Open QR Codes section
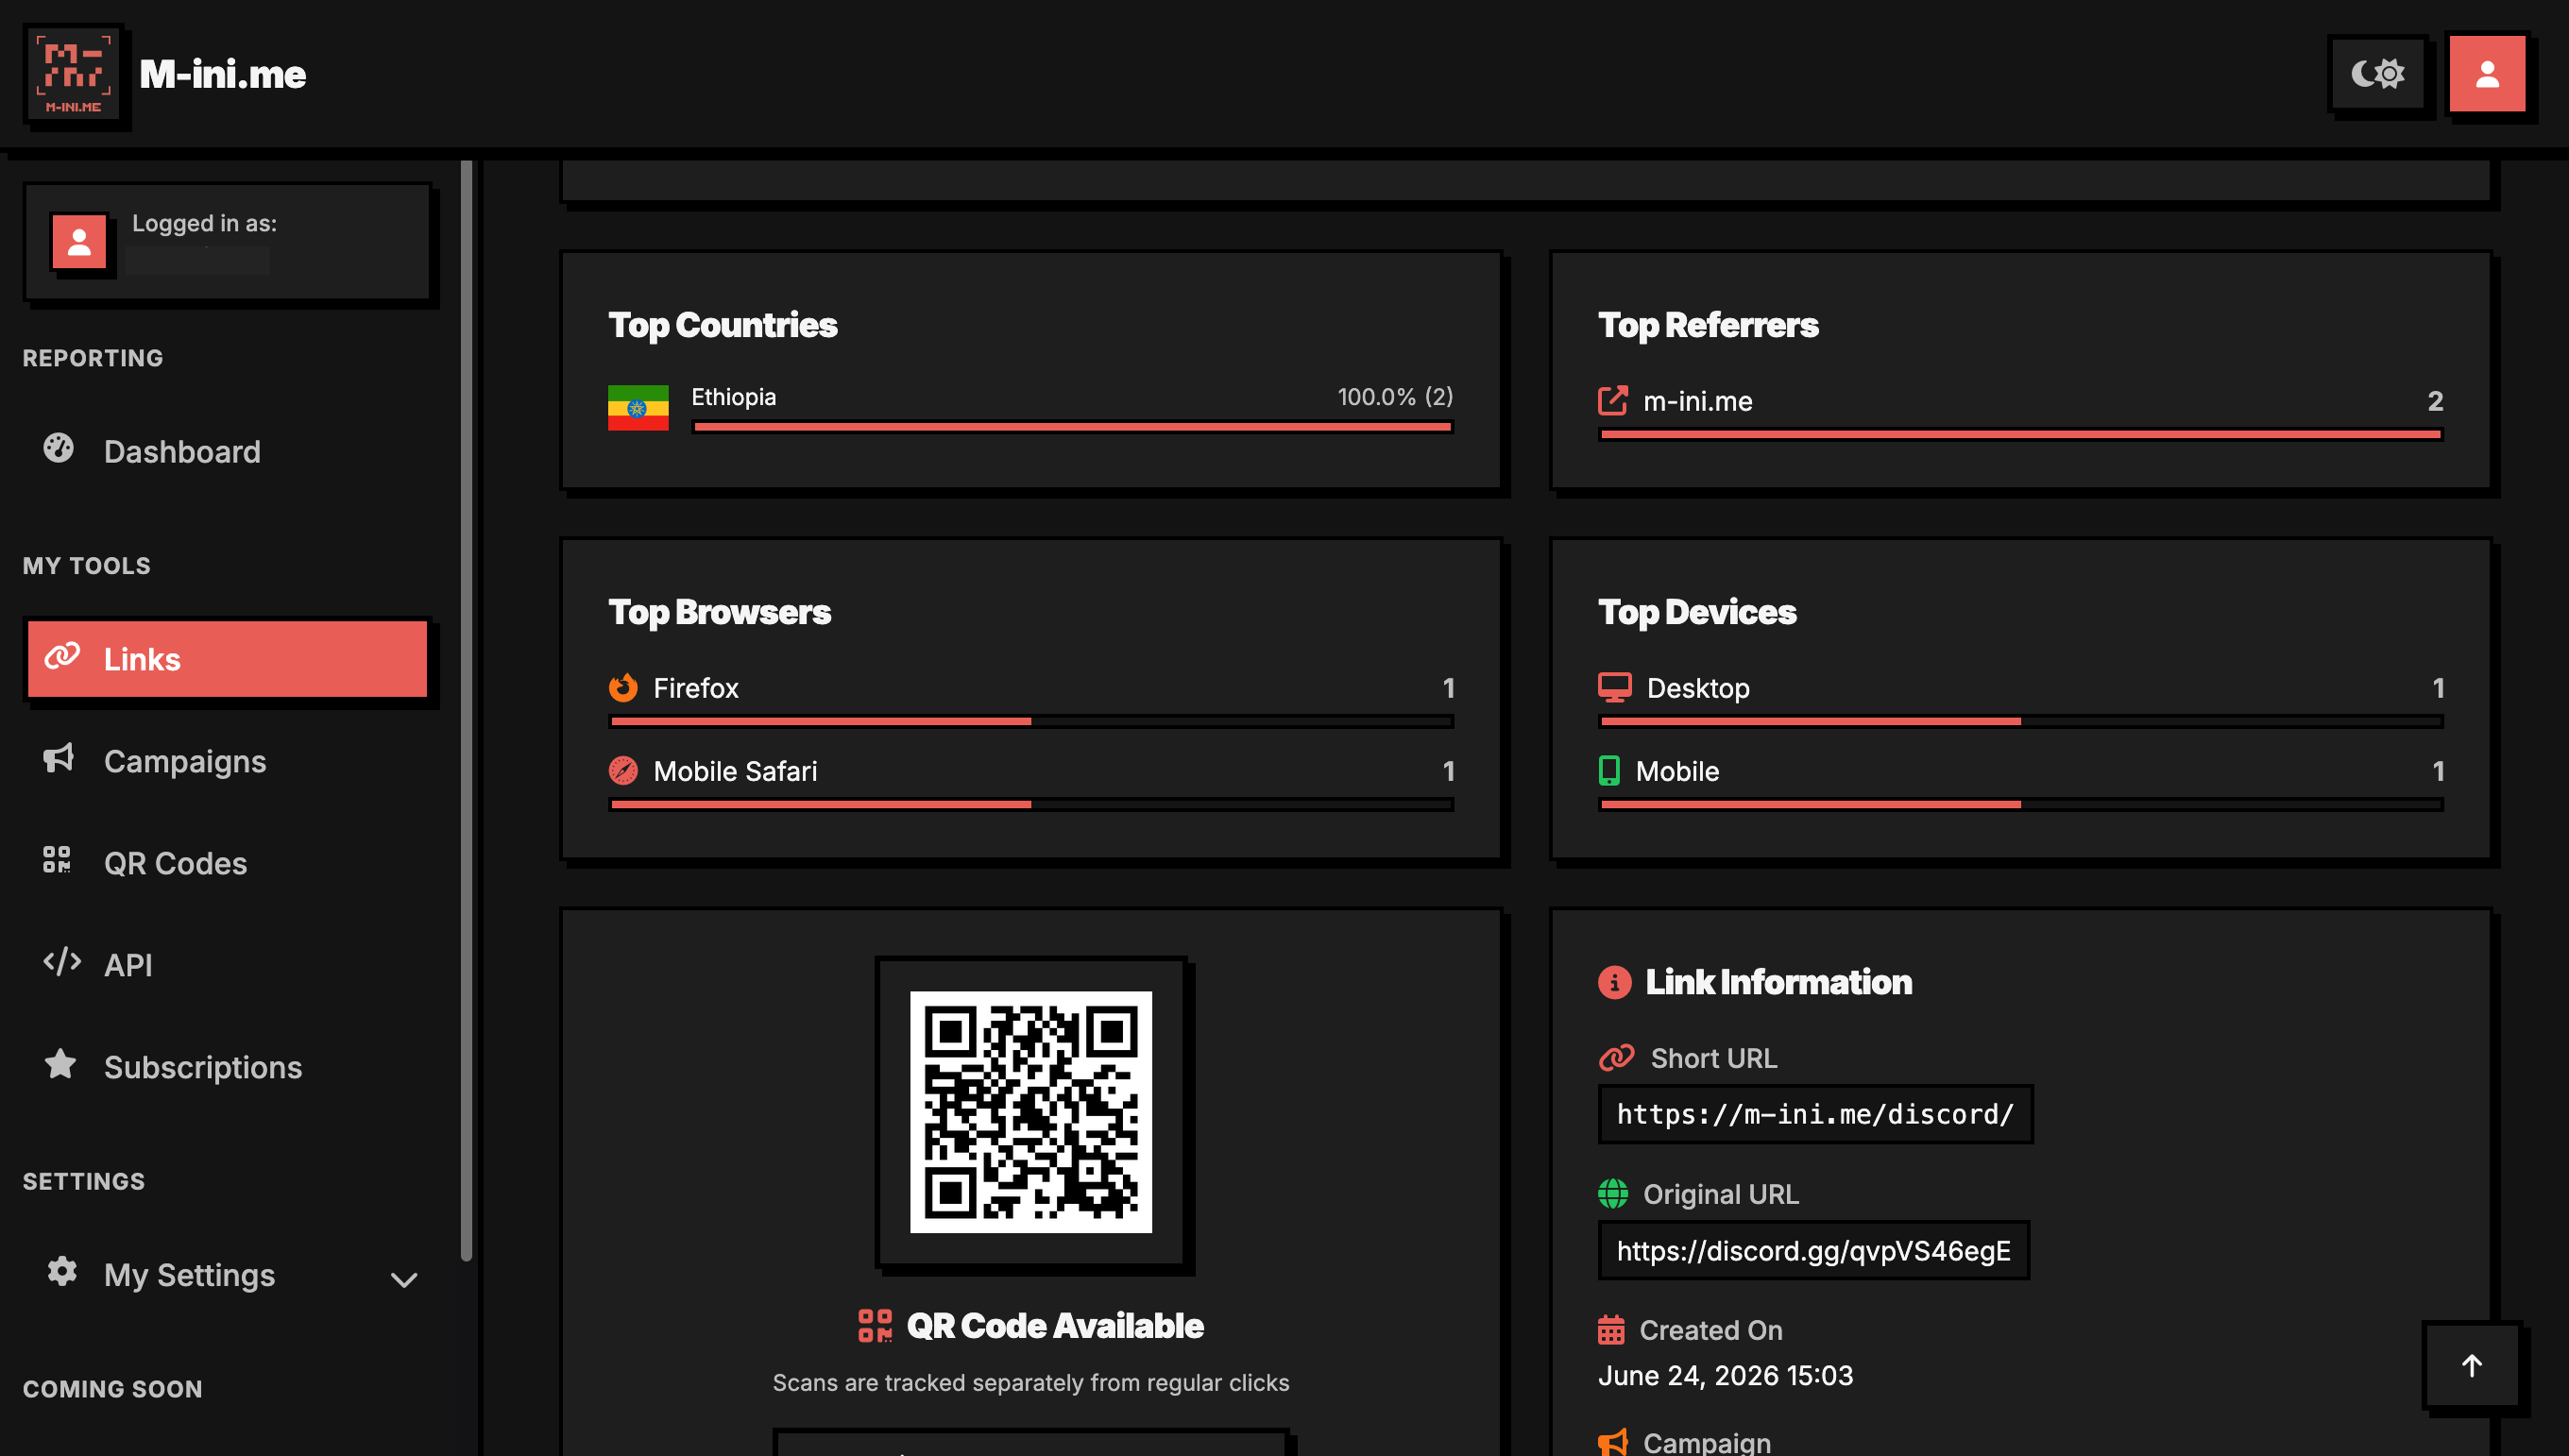 [x=228, y=863]
